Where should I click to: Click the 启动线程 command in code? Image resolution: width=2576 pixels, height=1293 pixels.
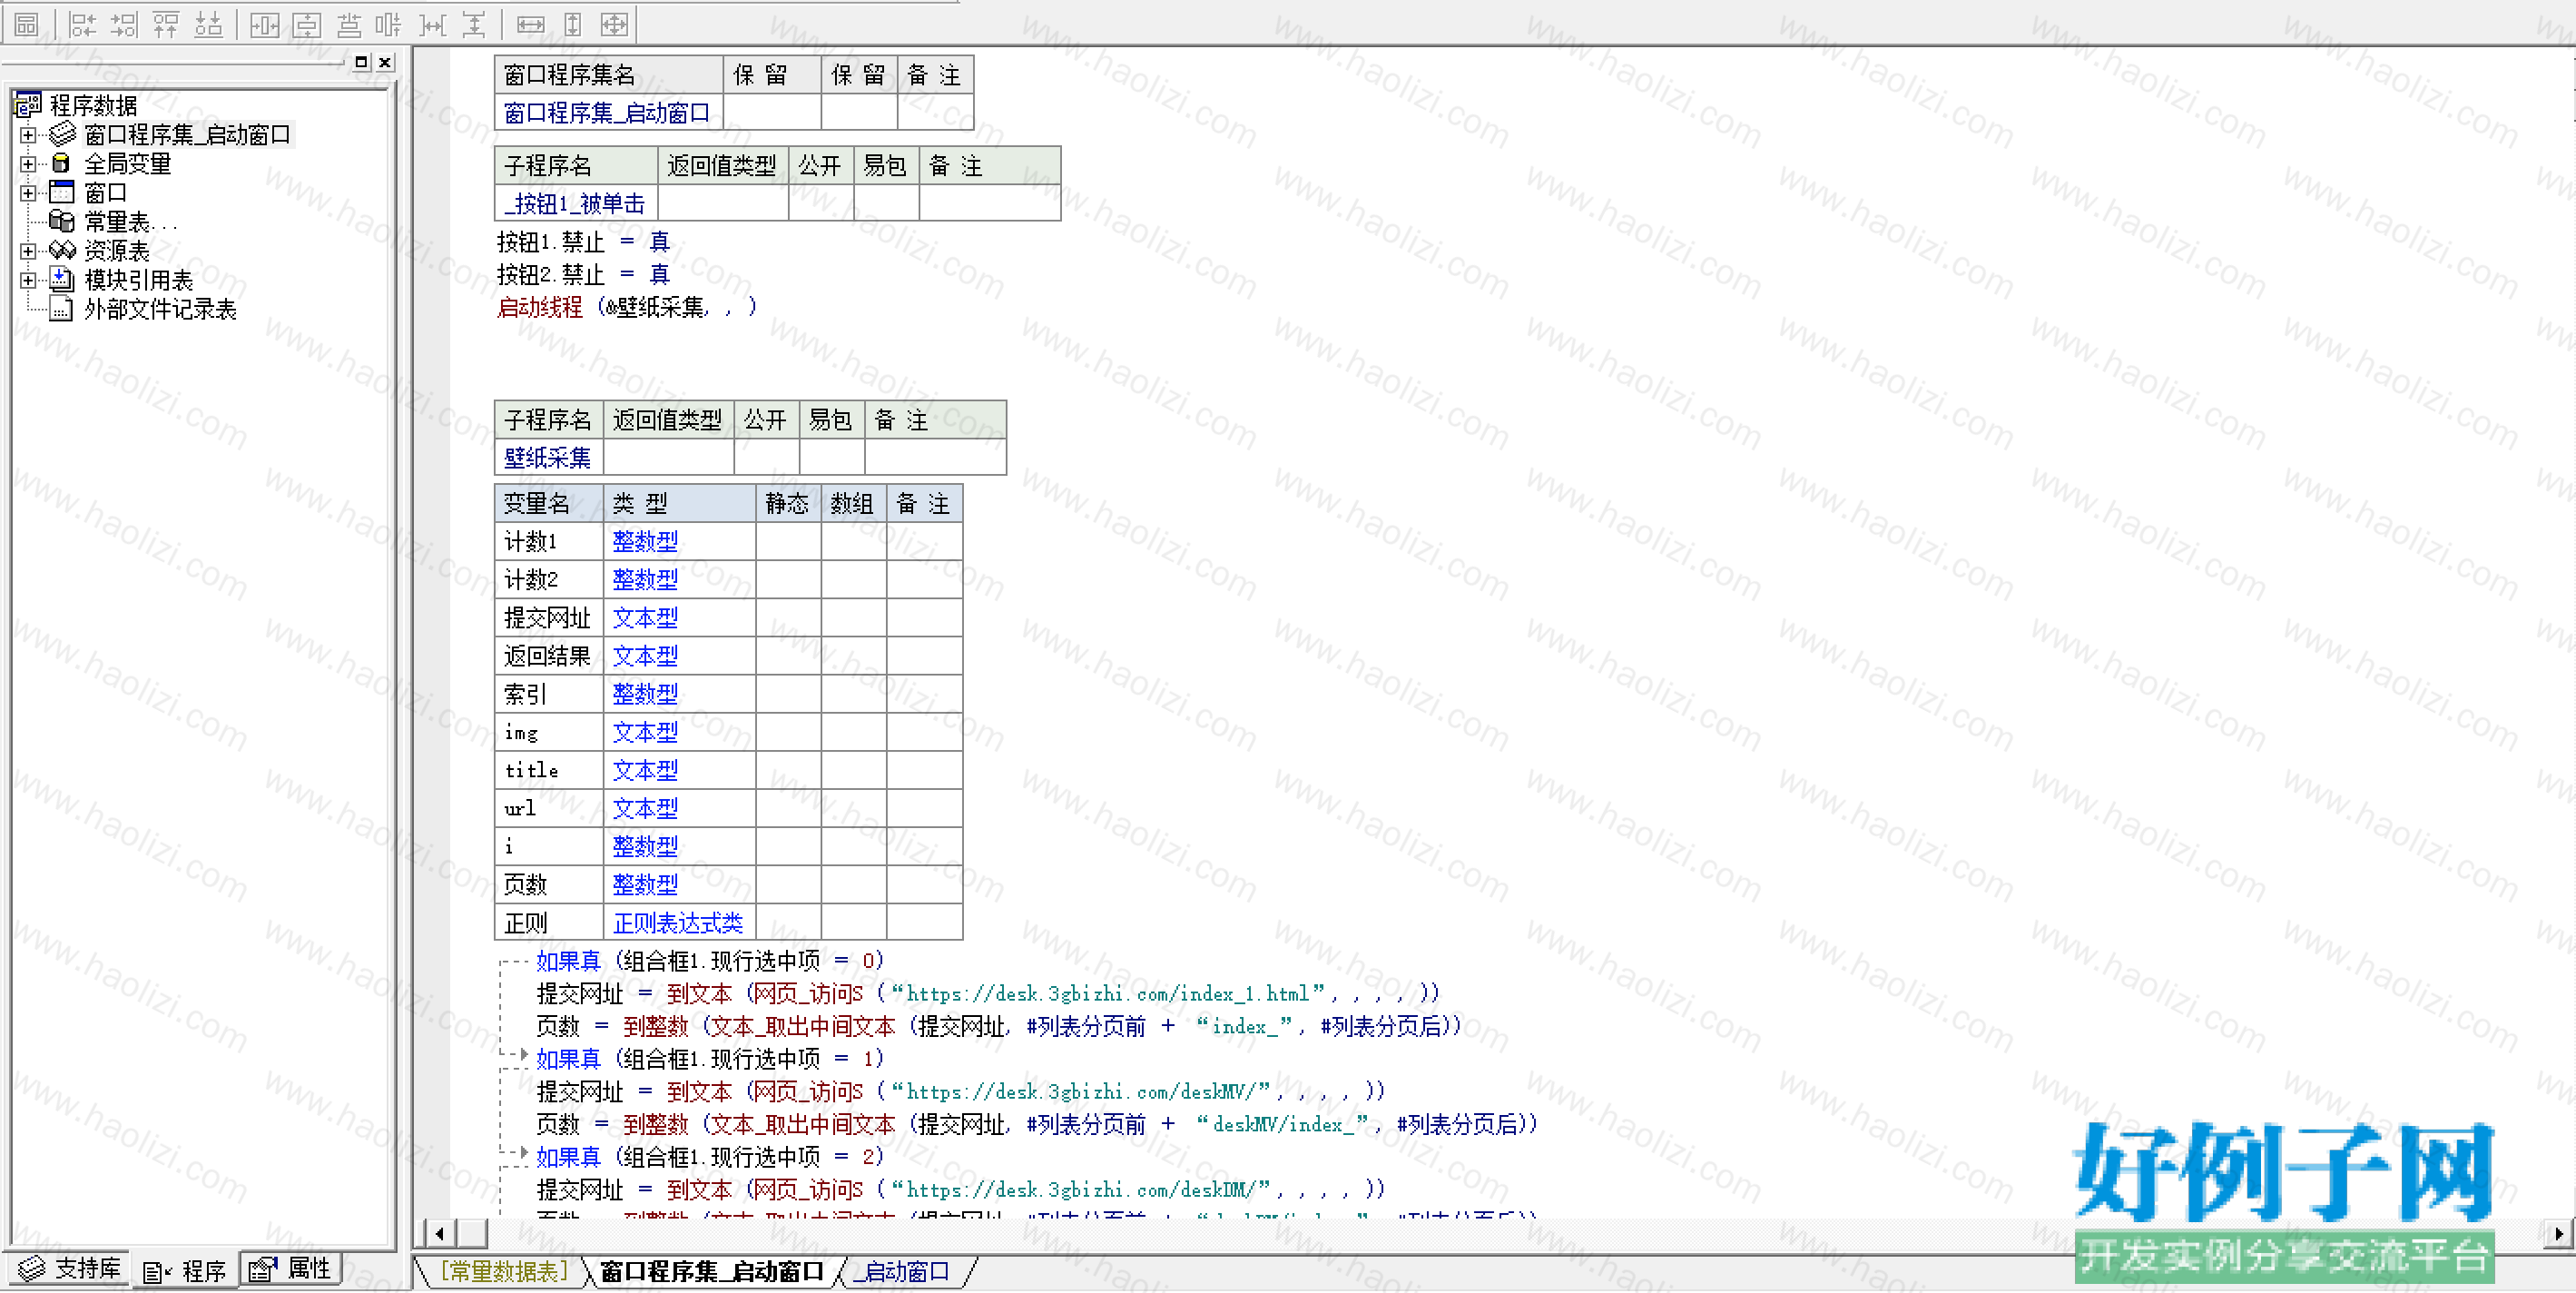coord(539,307)
